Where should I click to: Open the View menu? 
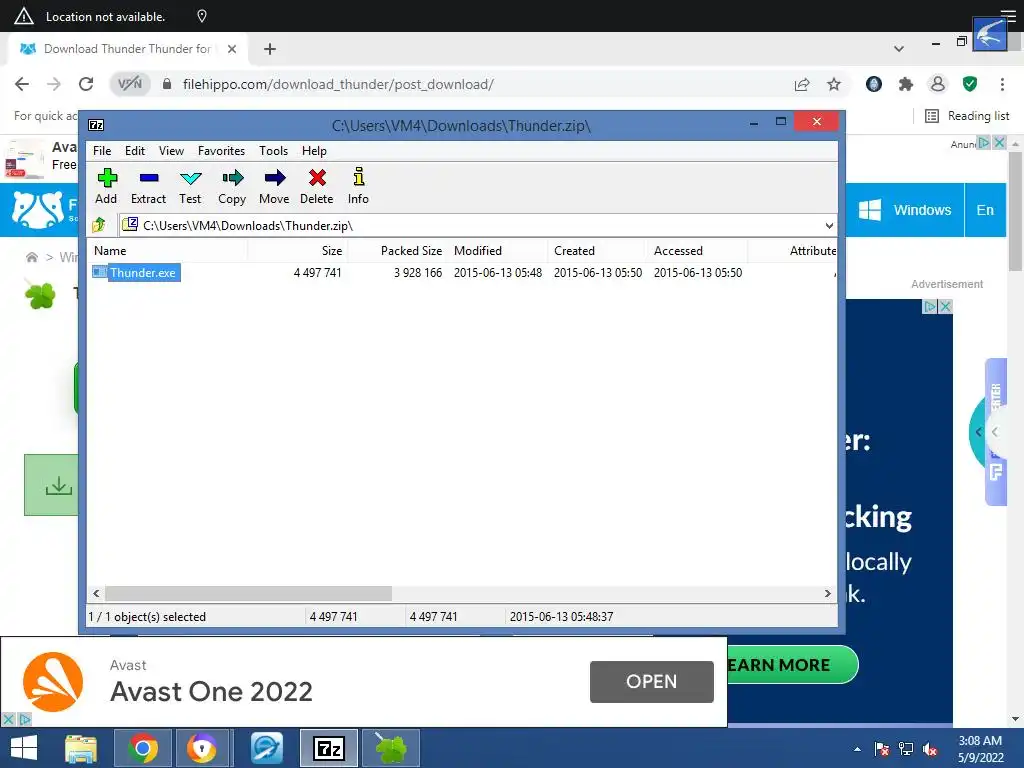click(x=171, y=151)
